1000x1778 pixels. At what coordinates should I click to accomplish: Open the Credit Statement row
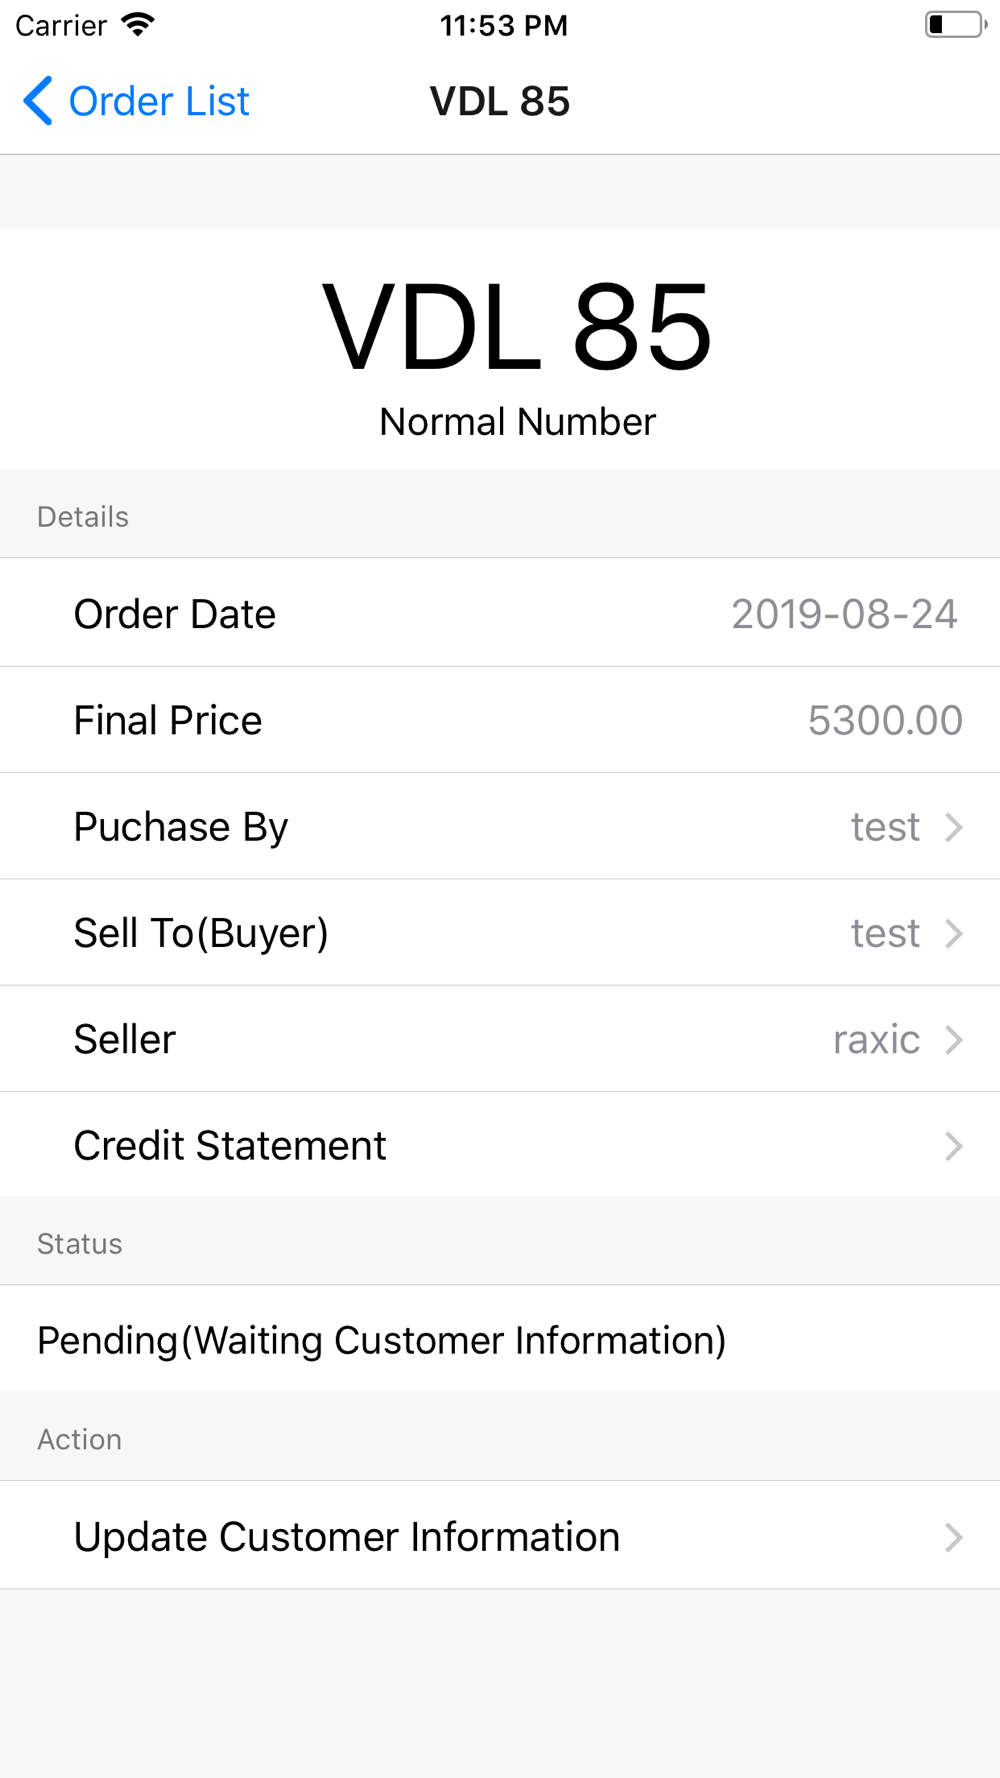[x=500, y=1145]
